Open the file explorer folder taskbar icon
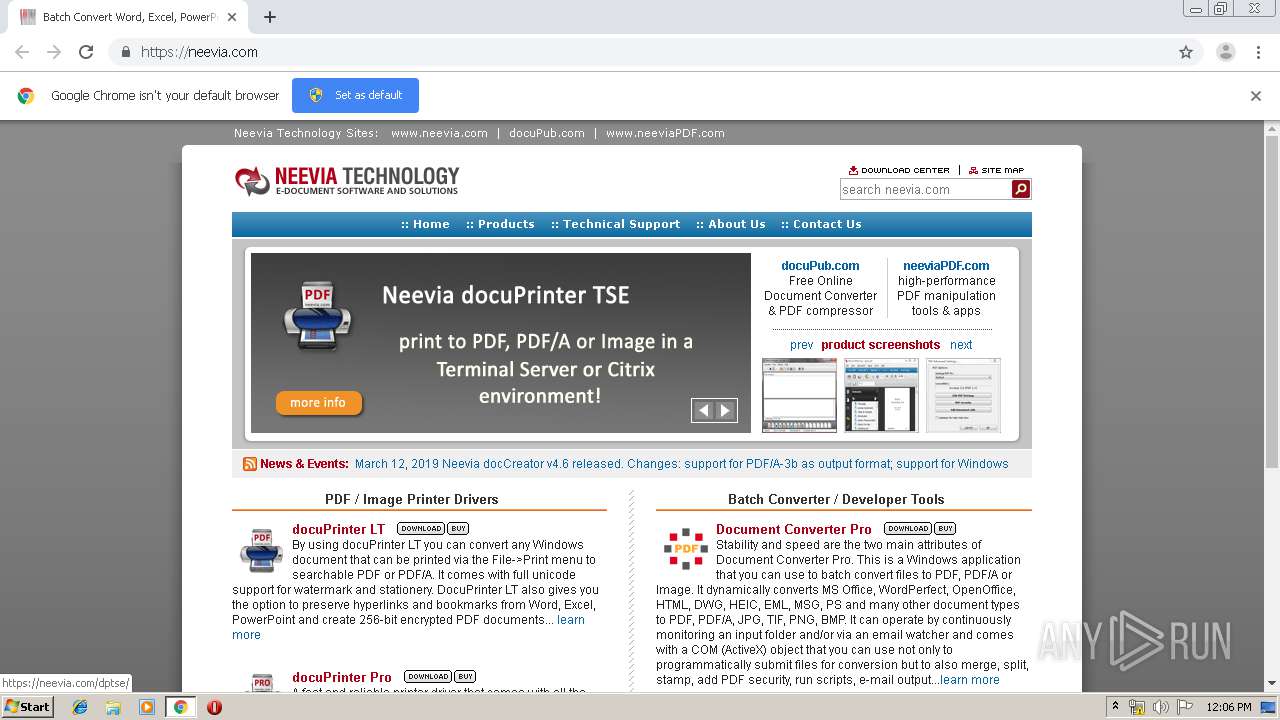This screenshot has width=1280, height=720. (113, 707)
